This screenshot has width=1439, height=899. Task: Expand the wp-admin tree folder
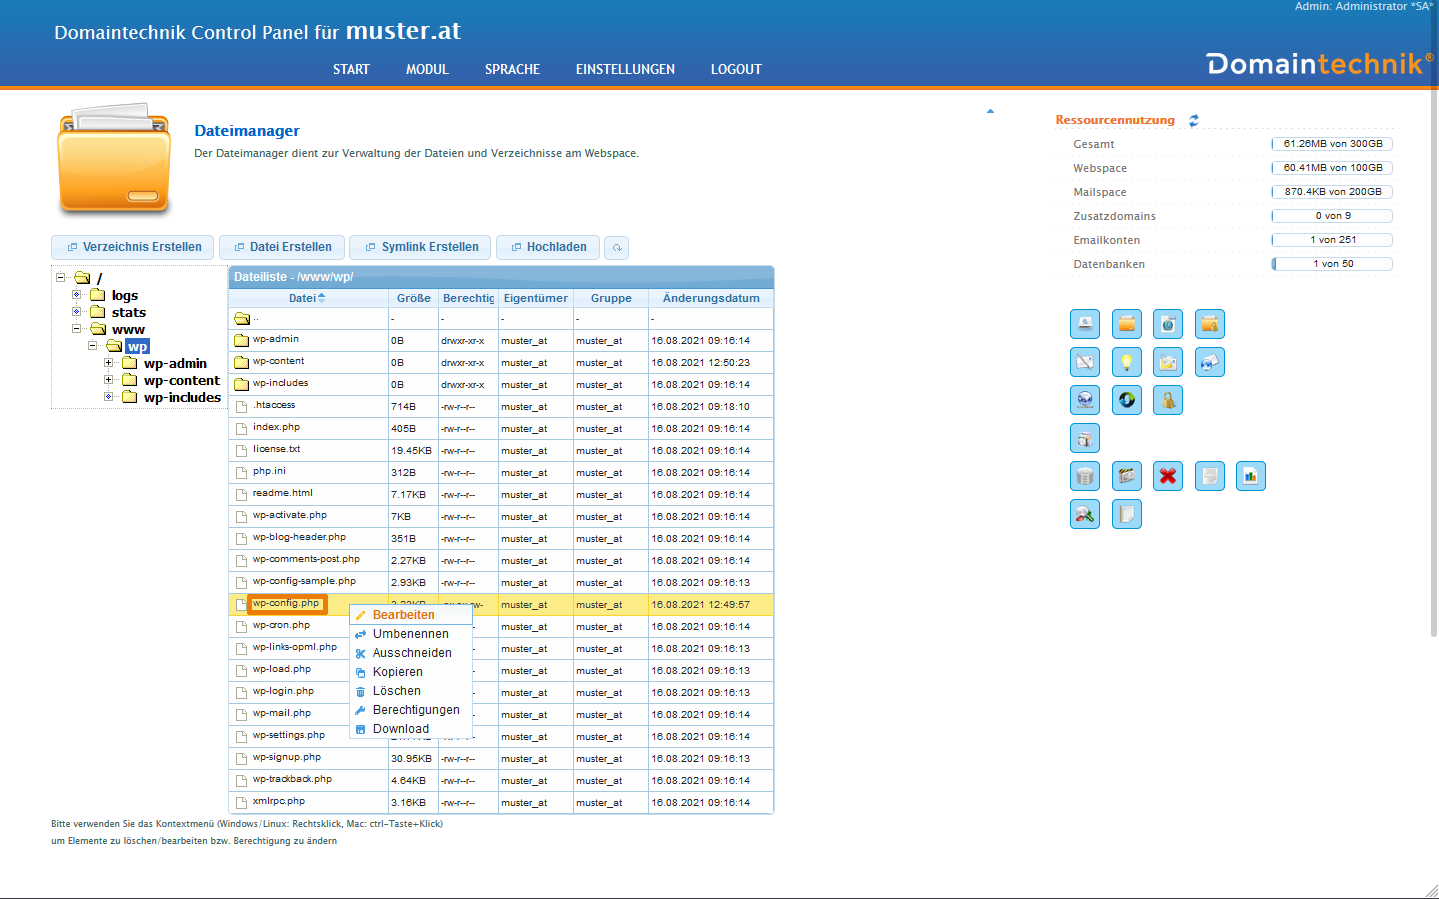[109, 363]
